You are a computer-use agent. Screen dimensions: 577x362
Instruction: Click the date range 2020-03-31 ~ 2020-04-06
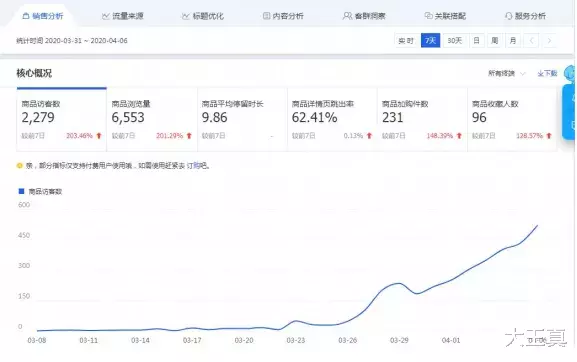[86, 40]
